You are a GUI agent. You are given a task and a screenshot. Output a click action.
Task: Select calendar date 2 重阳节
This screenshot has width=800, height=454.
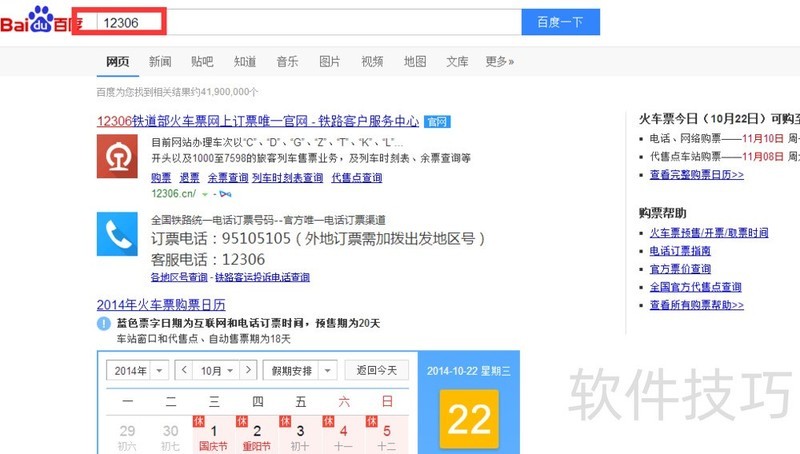coord(257,436)
